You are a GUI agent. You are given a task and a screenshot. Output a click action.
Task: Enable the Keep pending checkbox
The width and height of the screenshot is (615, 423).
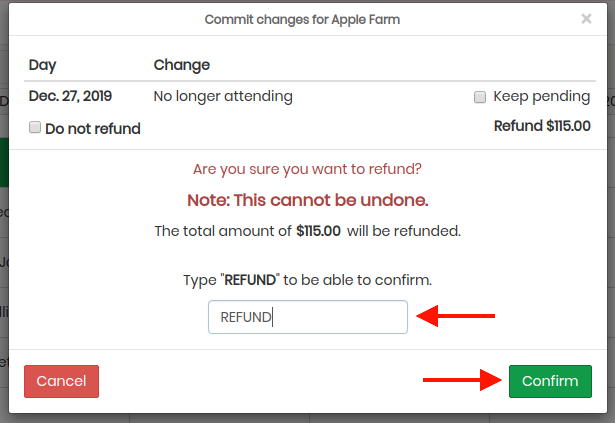click(480, 97)
